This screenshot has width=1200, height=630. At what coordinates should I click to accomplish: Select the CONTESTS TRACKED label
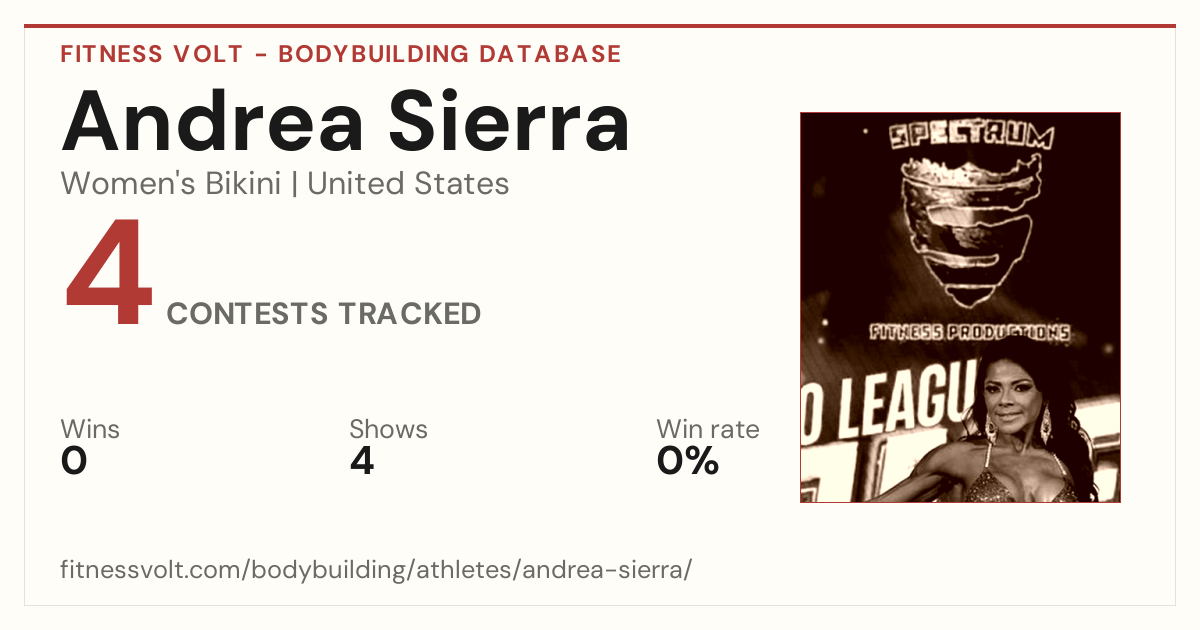pyautogui.click(x=324, y=314)
